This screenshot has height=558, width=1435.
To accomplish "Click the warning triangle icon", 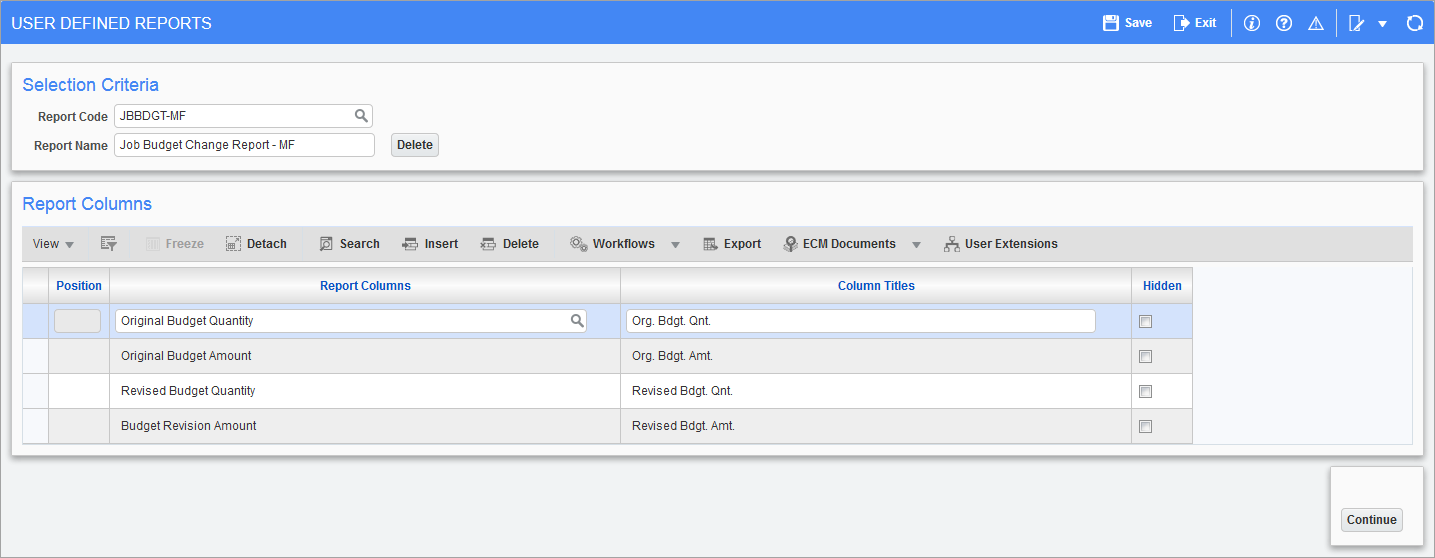I will click(x=1316, y=23).
